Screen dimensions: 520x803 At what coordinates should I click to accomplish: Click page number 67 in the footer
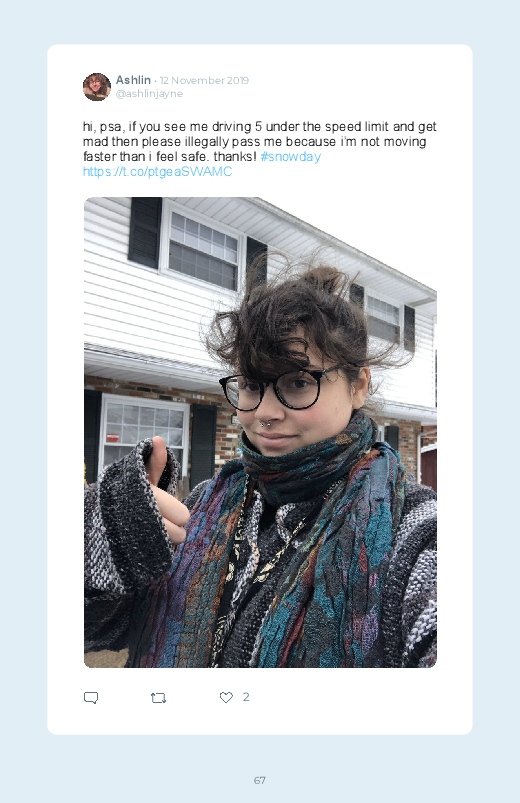point(260,780)
